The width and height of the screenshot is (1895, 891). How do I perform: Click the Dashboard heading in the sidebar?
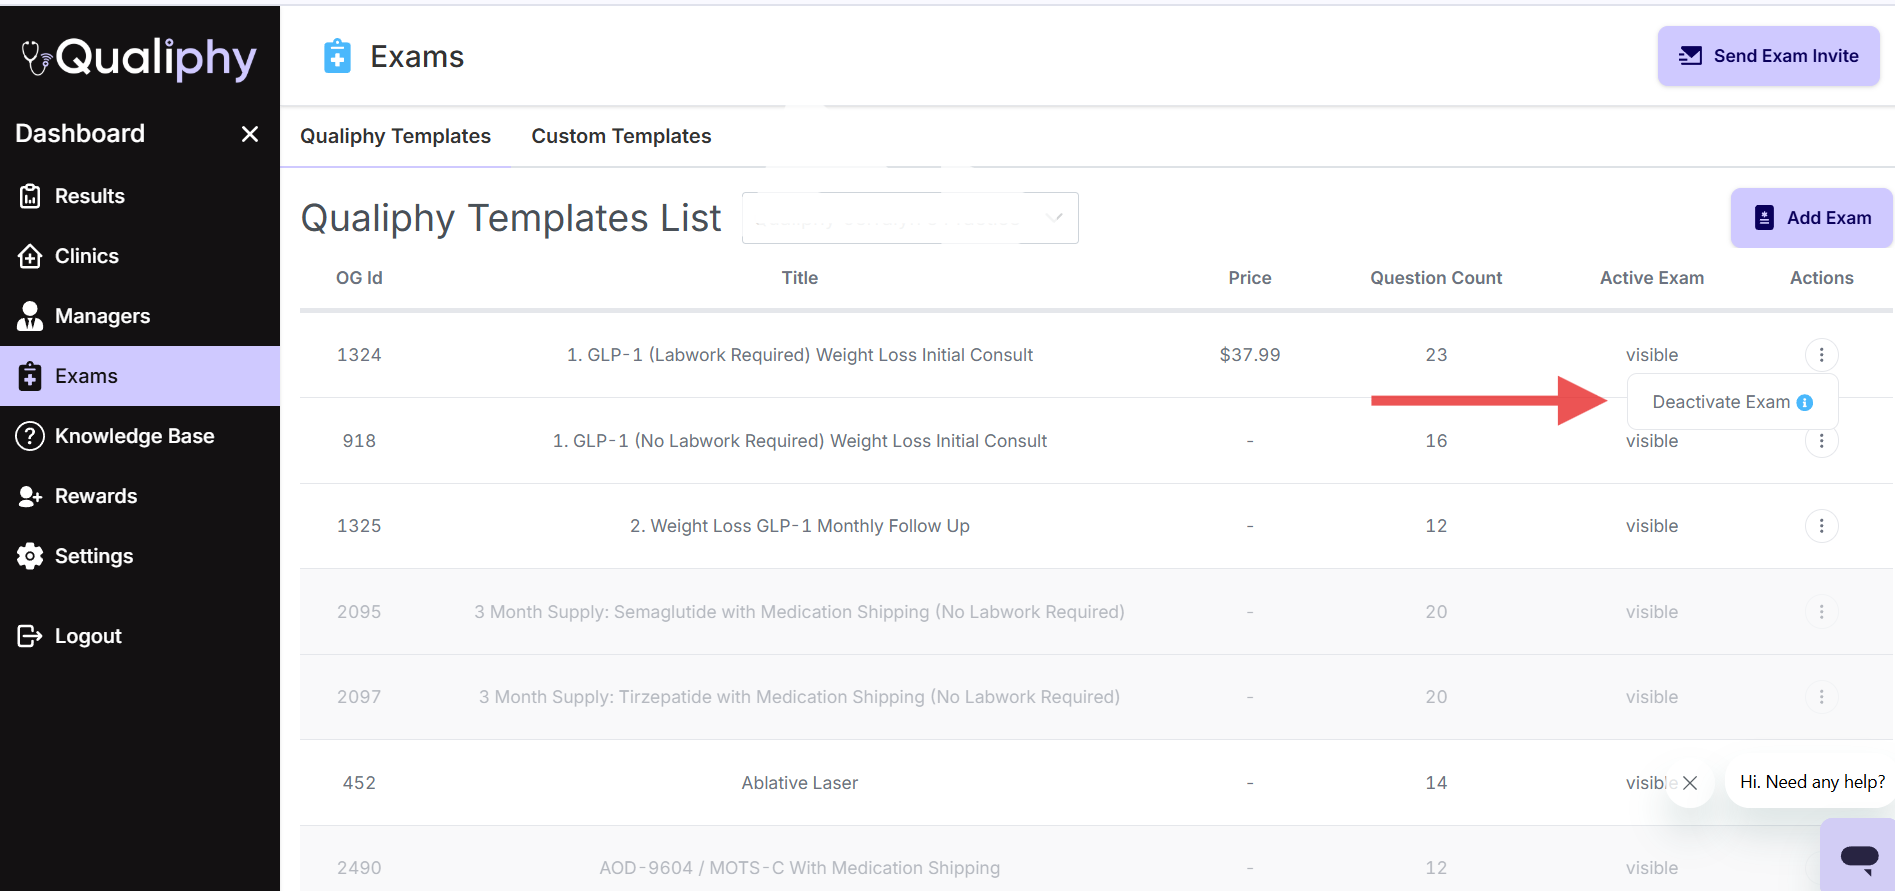coord(80,133)
